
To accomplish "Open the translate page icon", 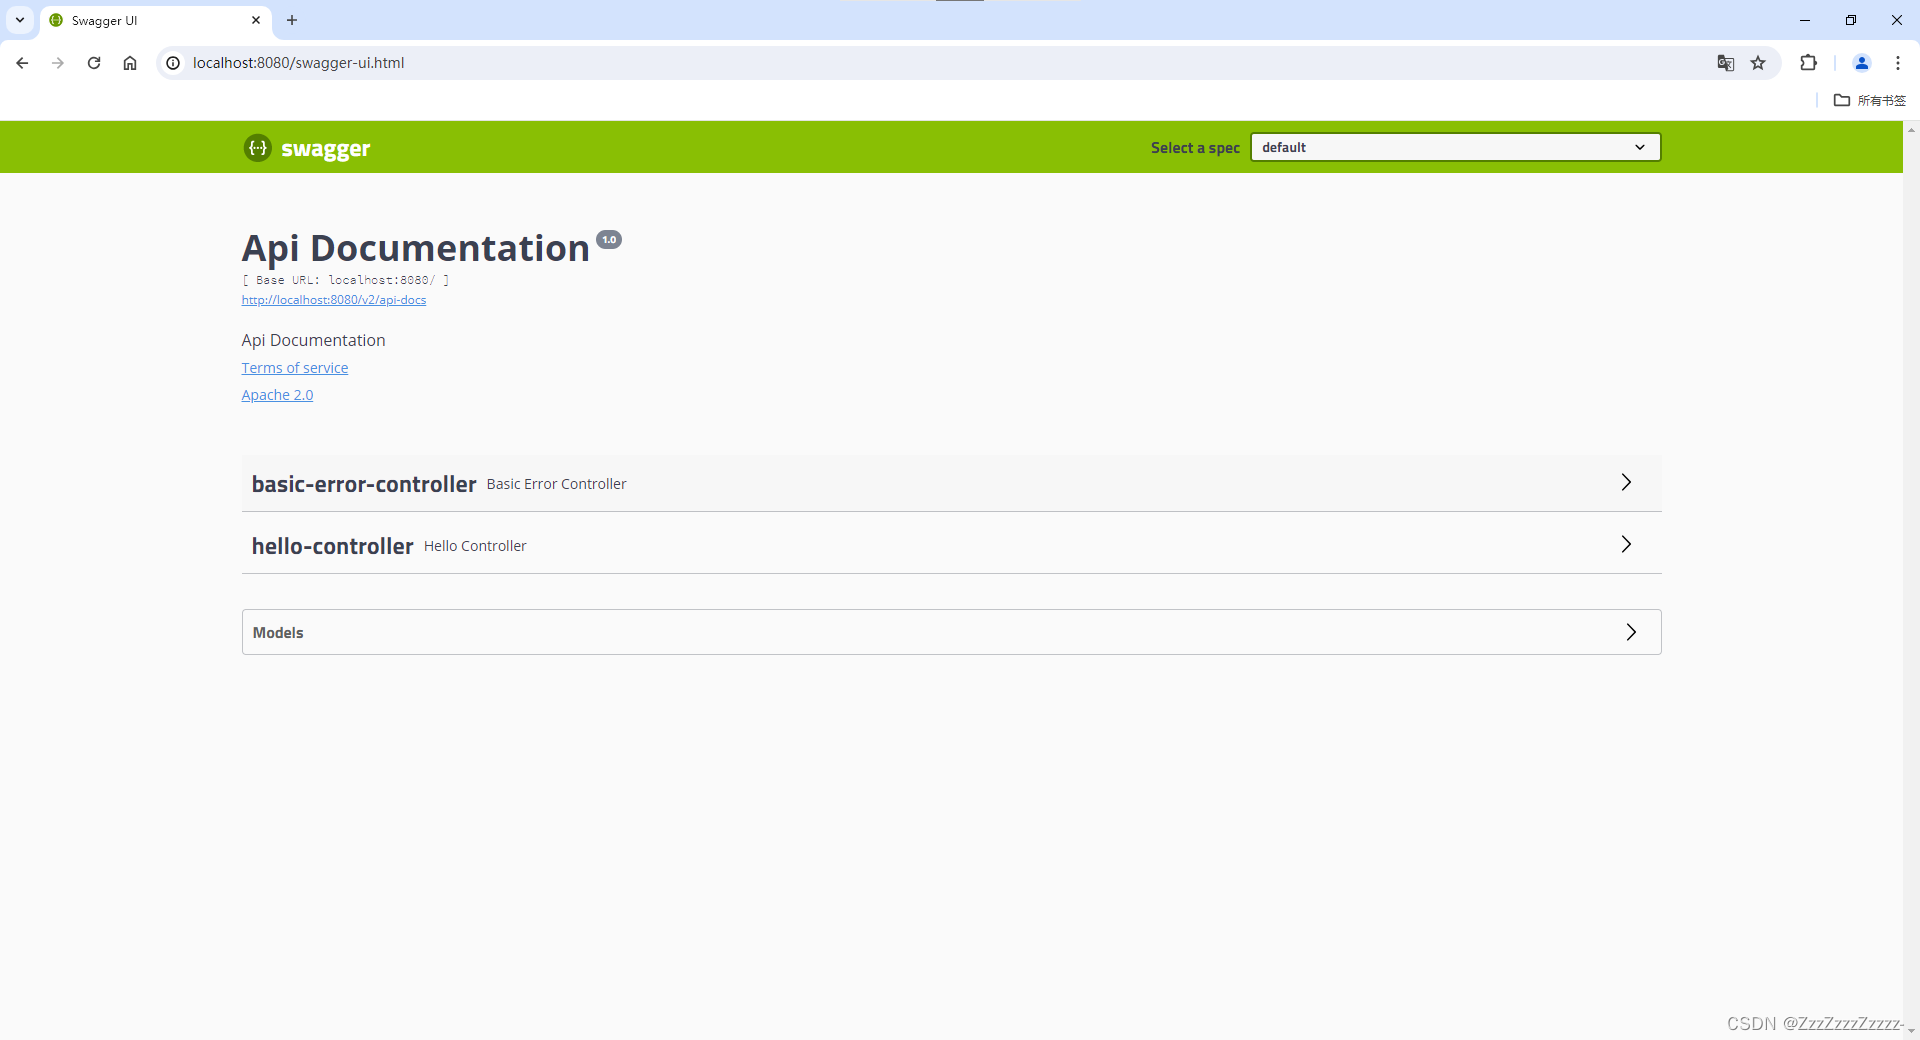I will click(1726, 63).
